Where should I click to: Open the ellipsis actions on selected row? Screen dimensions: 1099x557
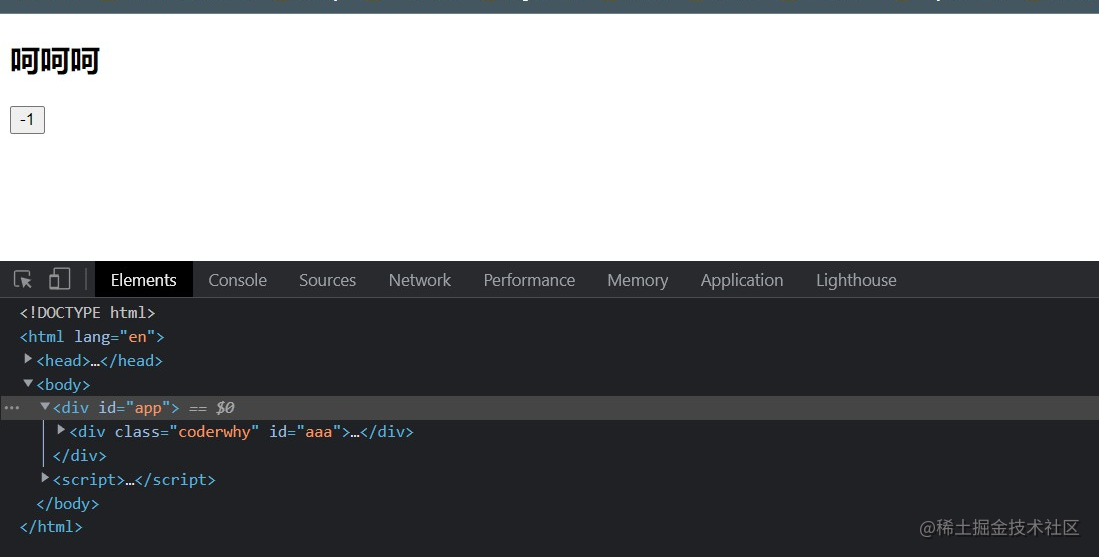pos(12,408)
